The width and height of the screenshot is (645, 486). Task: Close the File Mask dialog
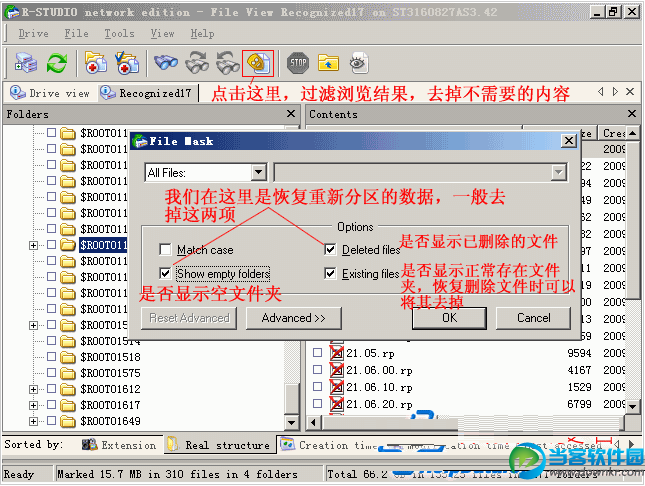(569, 141)
